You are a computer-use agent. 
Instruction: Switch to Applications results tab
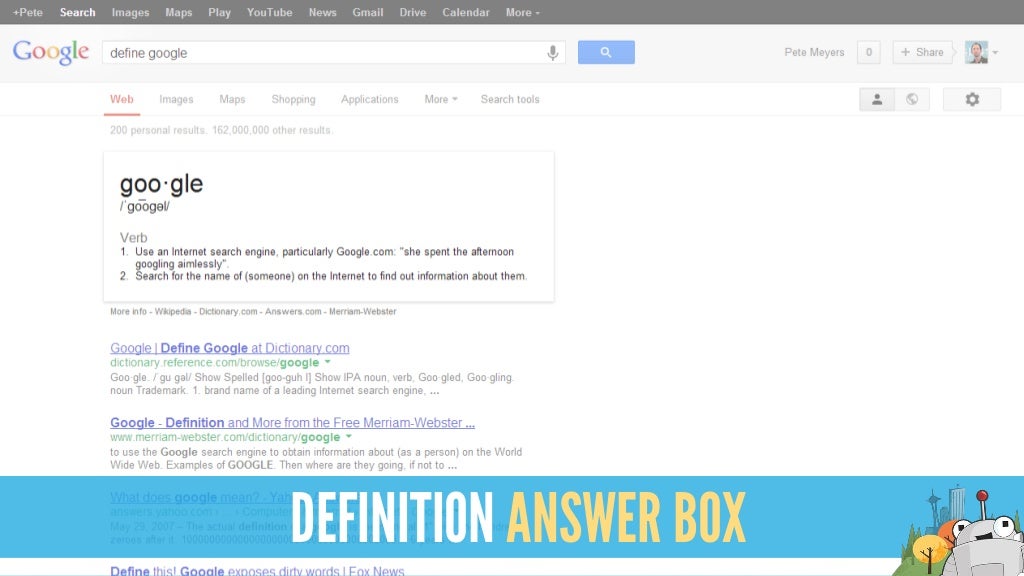click(x=370, y=99)
